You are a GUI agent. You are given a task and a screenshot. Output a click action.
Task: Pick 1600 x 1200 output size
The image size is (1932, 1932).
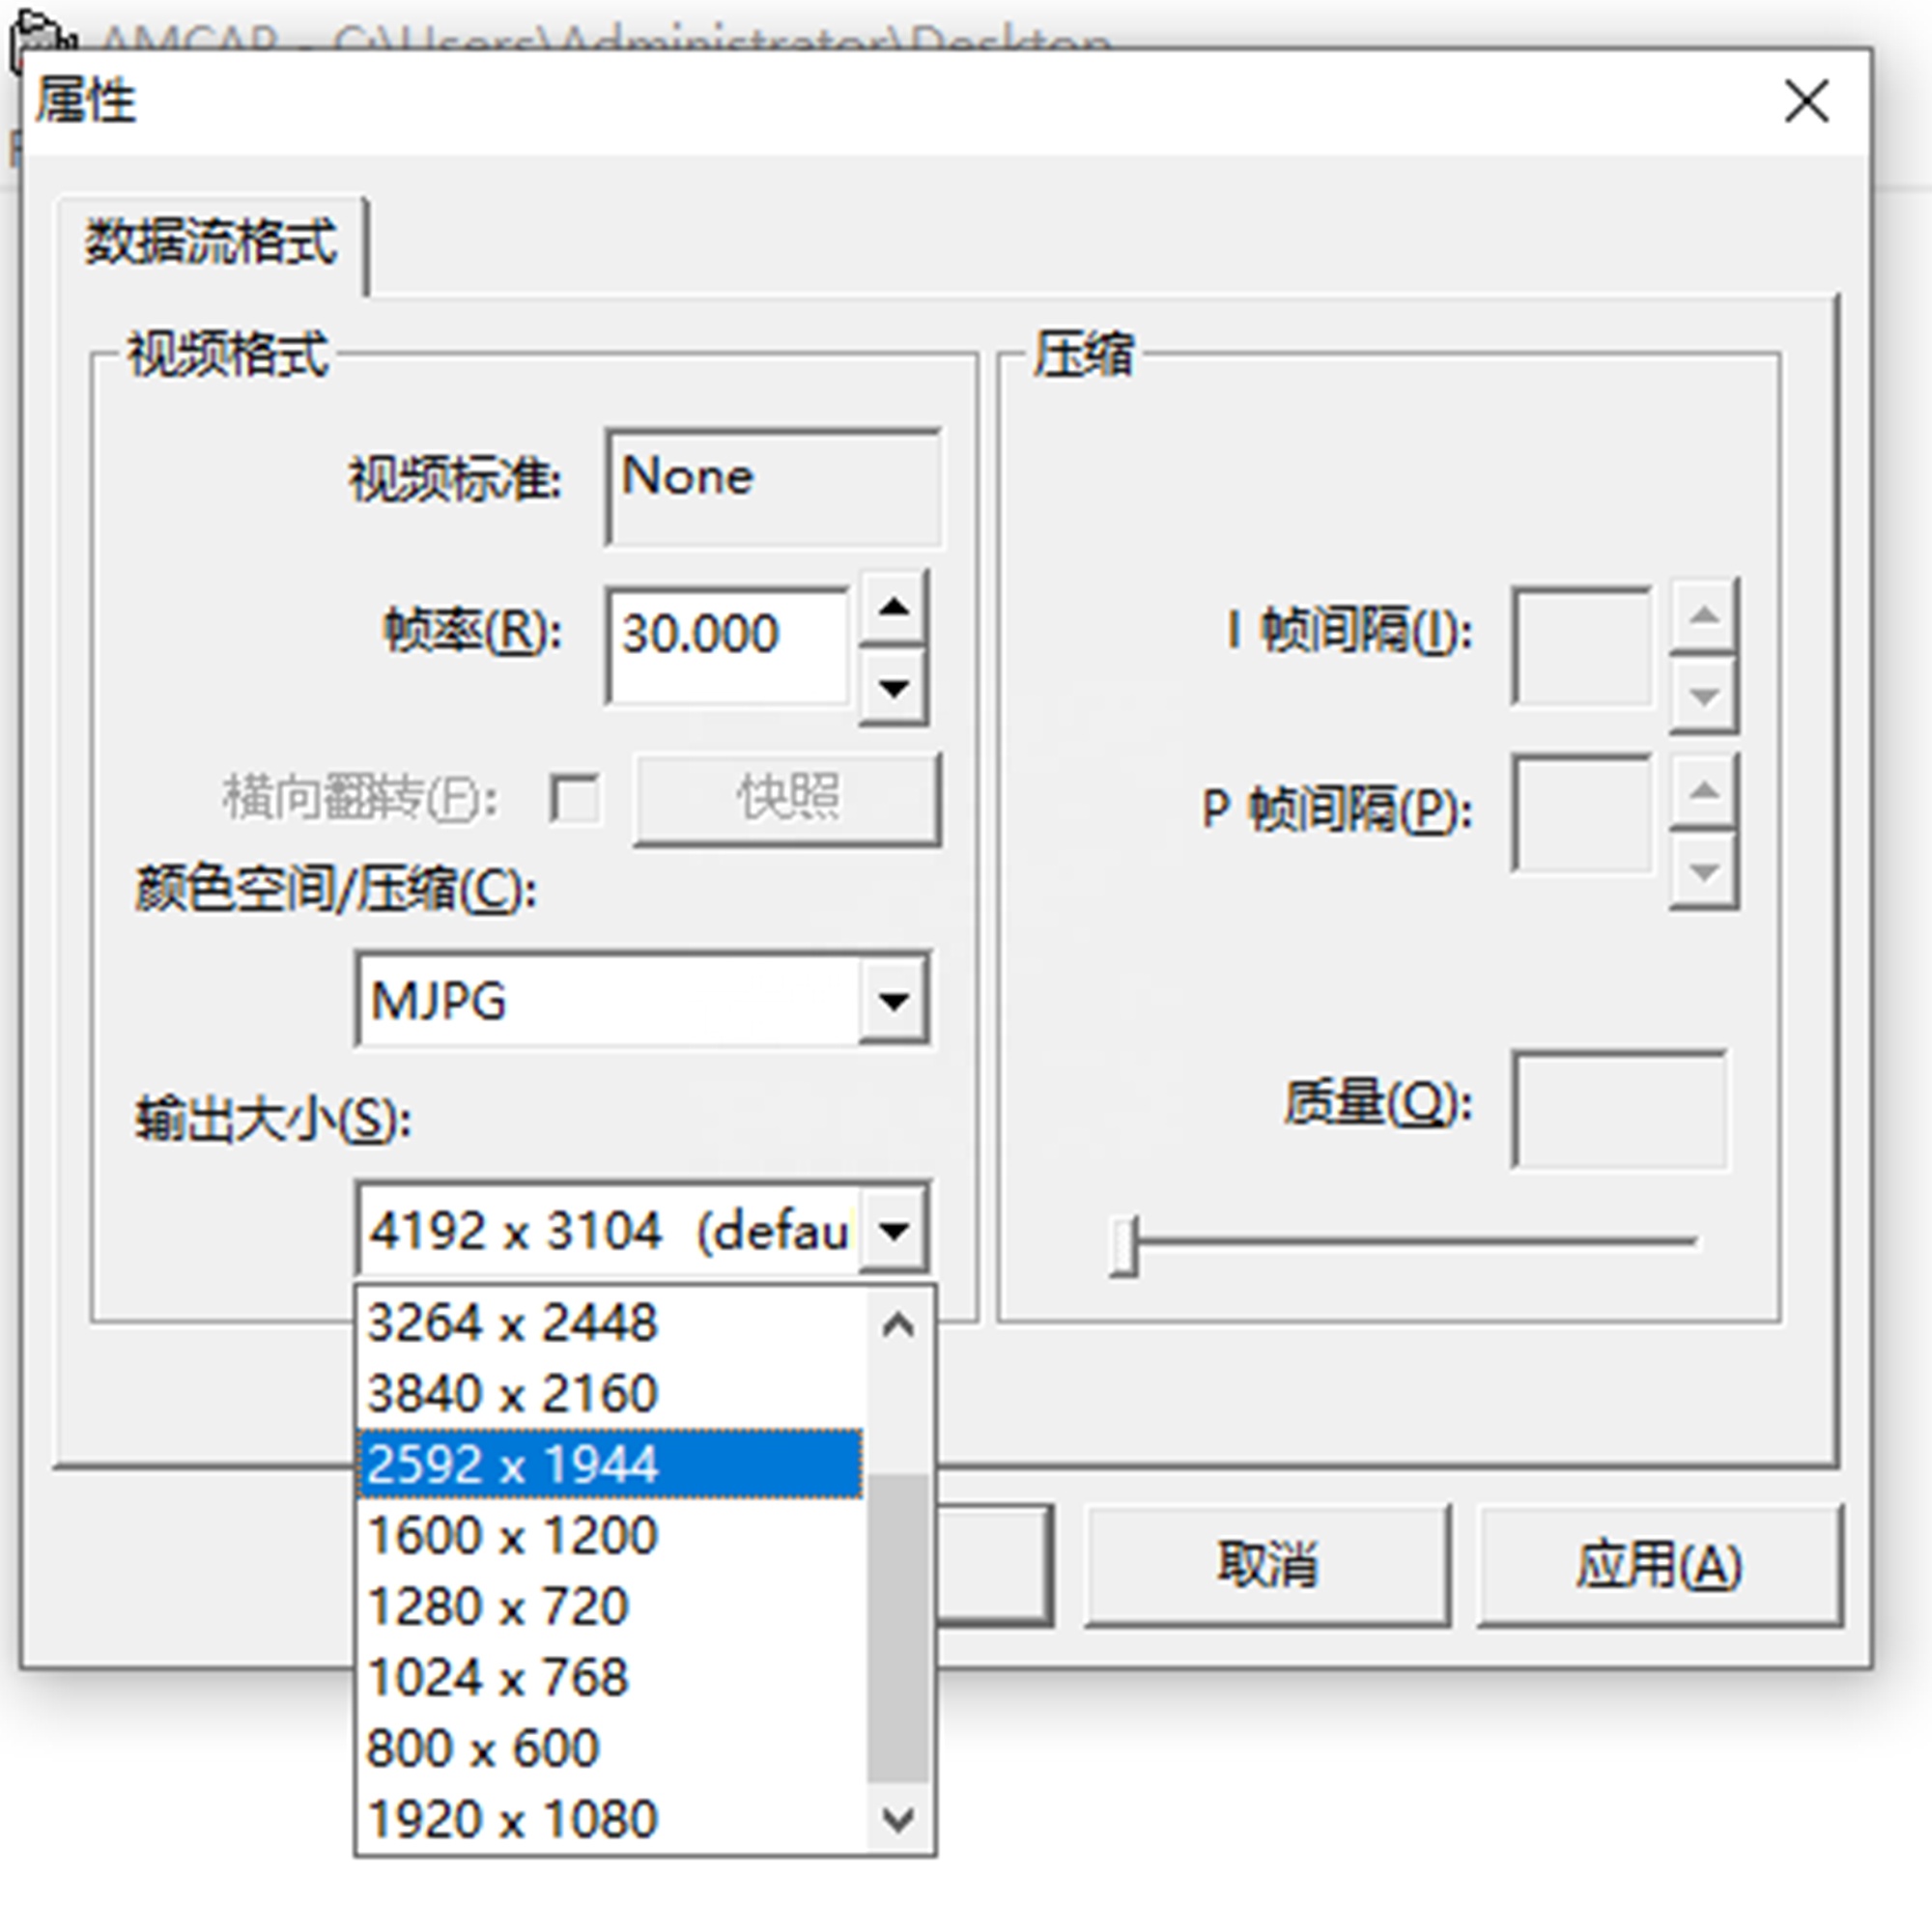tap(610, 1535)
